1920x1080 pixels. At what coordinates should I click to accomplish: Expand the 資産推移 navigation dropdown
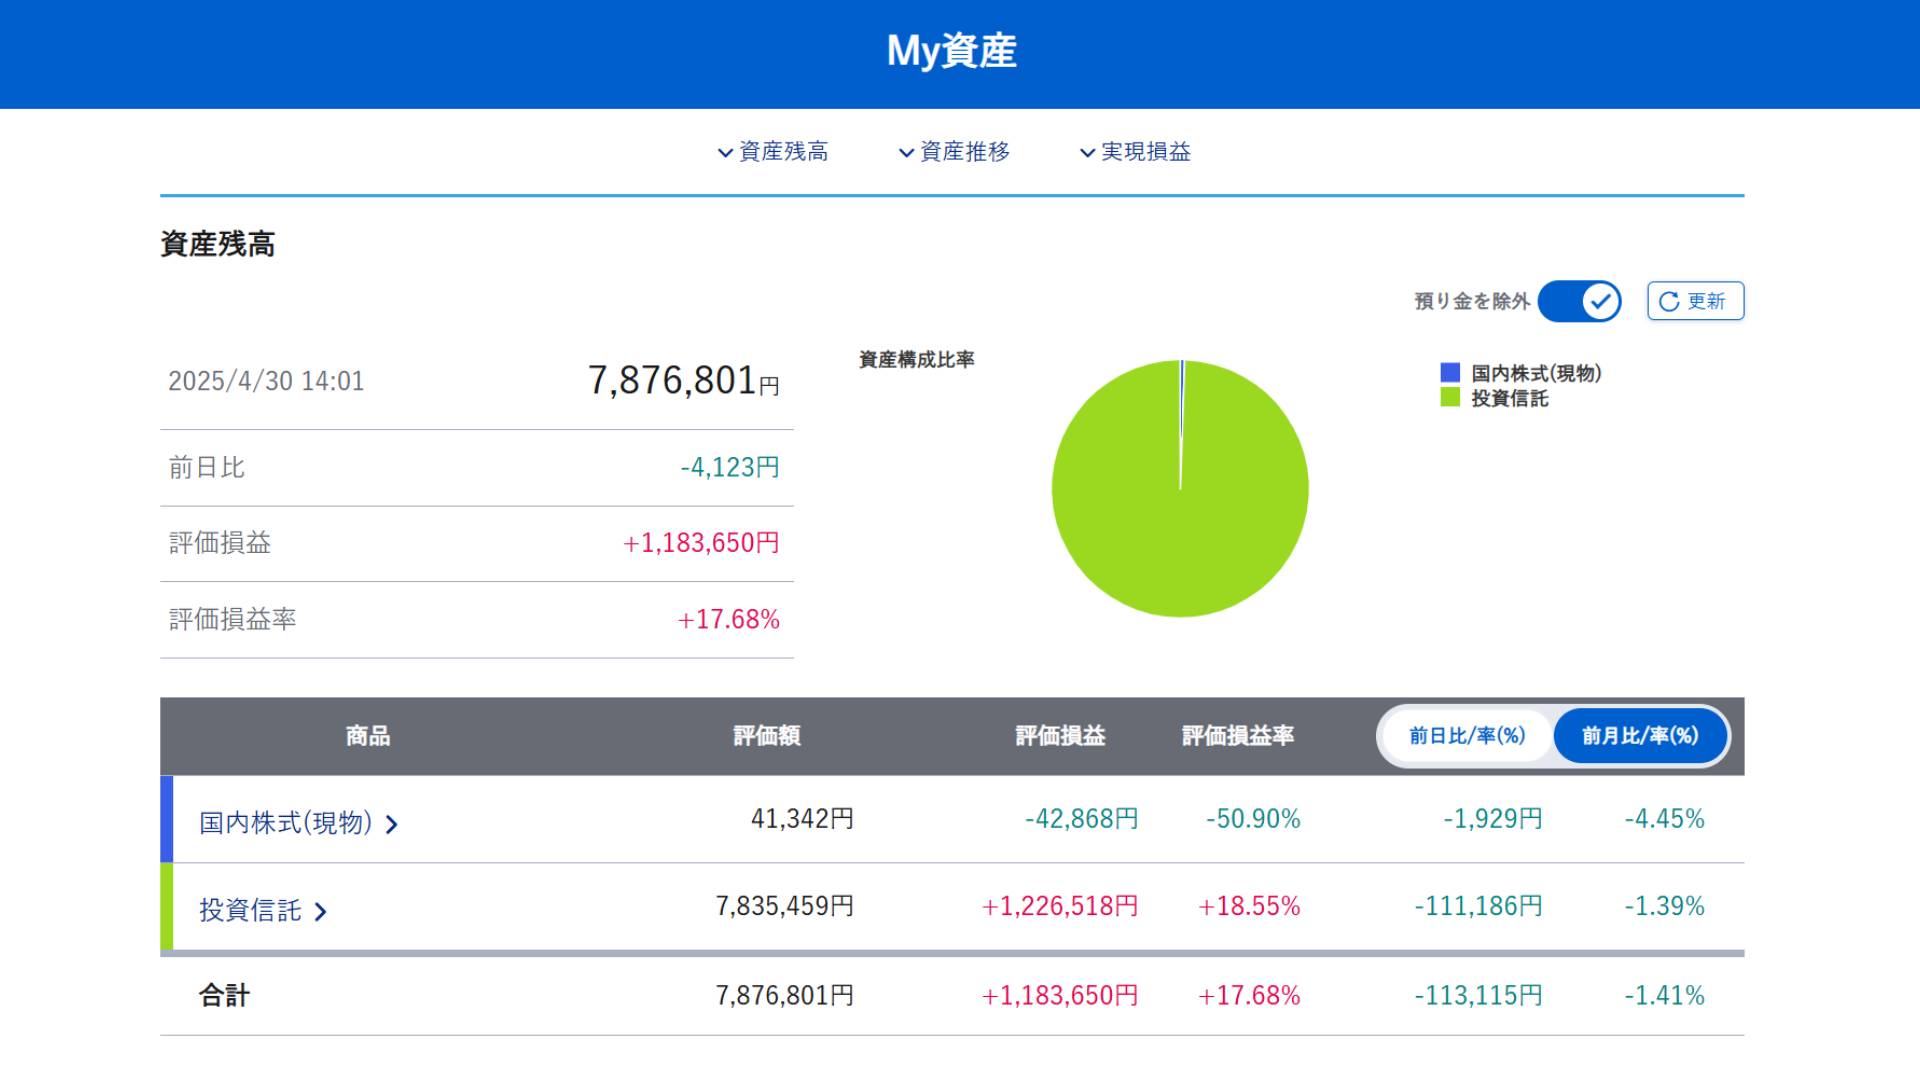[x=954, y=152]
